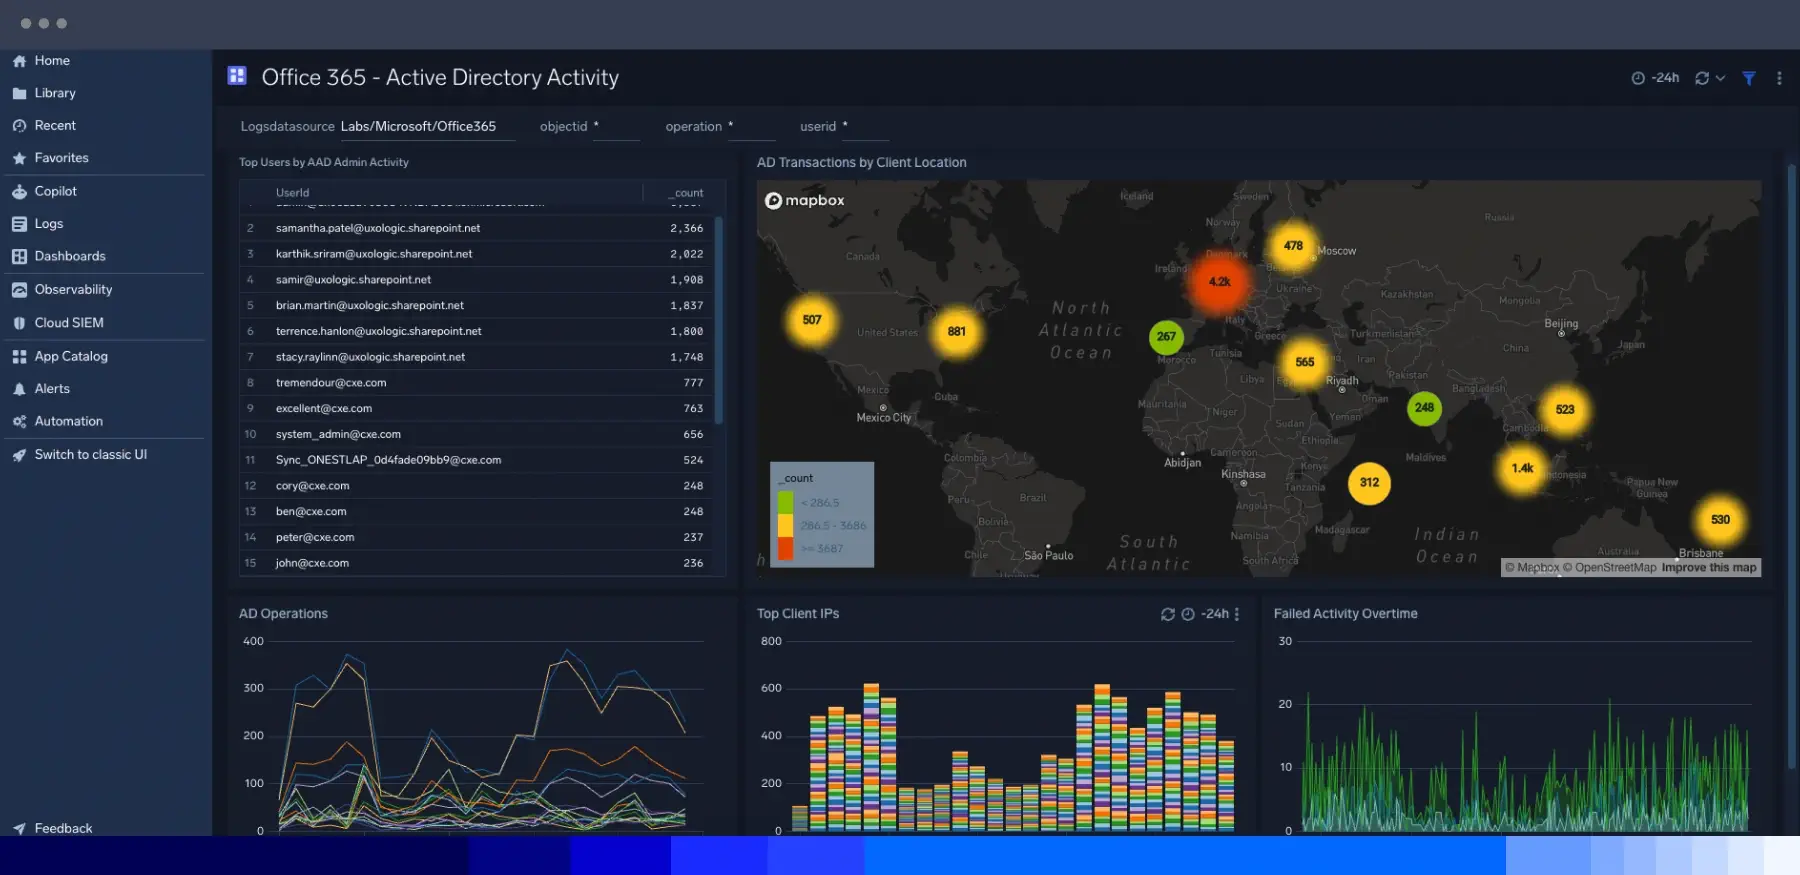
Task: Click the Failed Activity Overtime panel title
Action: pos(1345,614)
